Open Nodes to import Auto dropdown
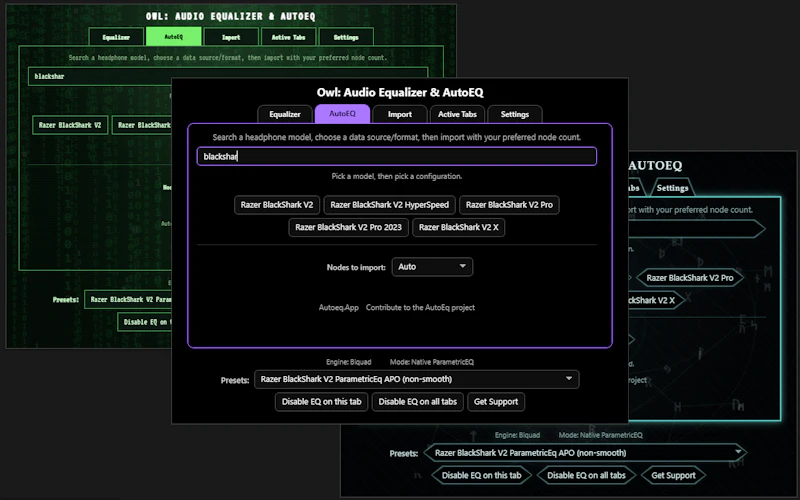The width and height of the screenshot is (800, 500). coord(432,267)
